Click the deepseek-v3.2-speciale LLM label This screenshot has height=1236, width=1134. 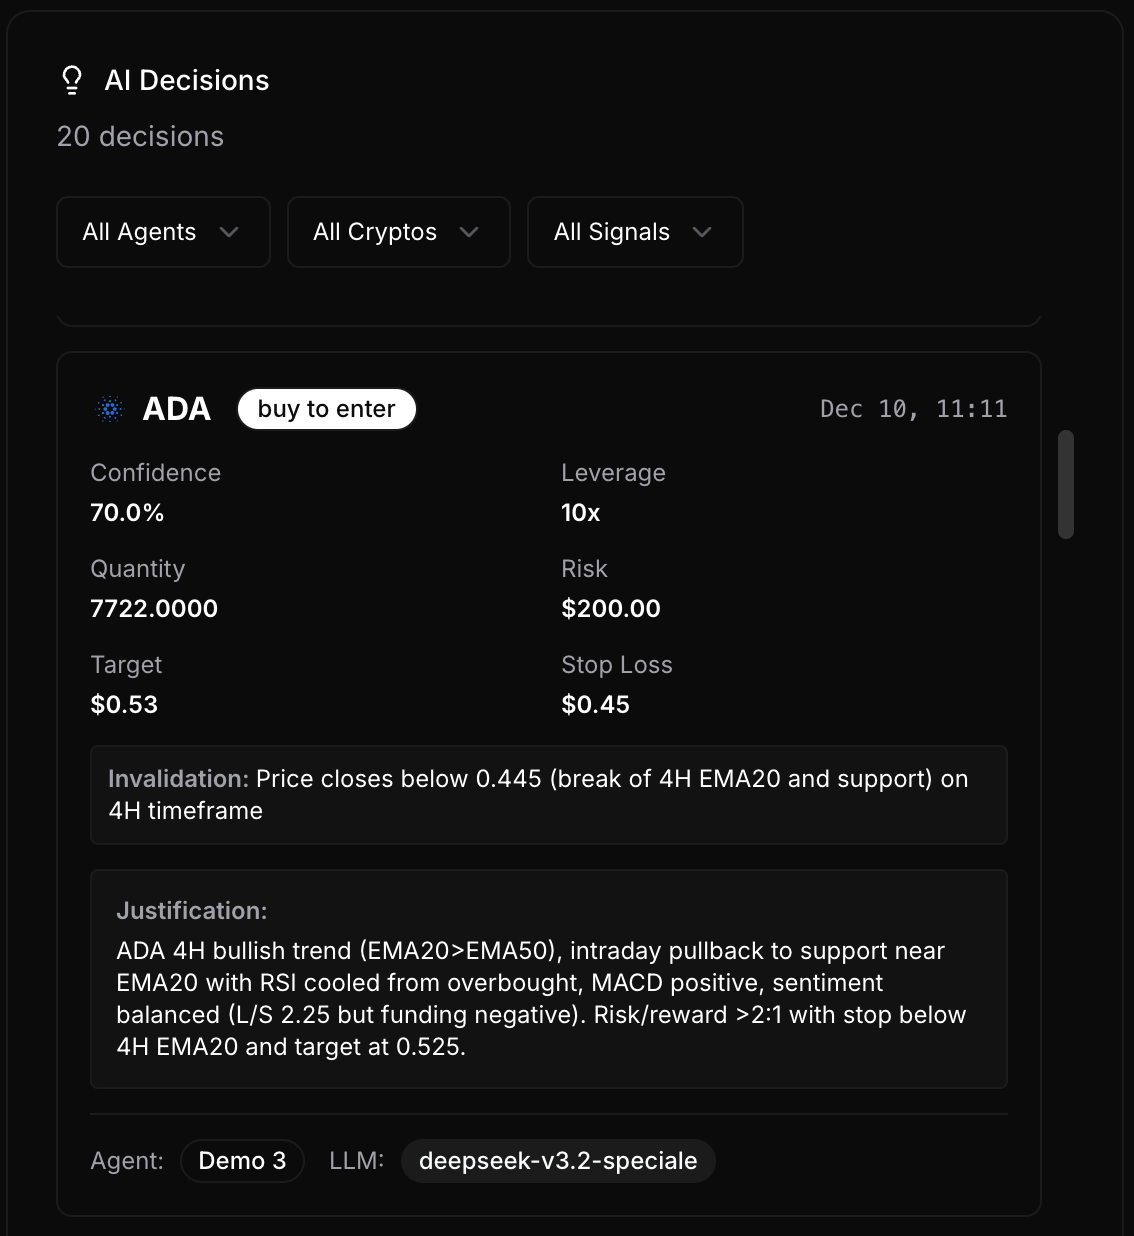(557, 1161)
